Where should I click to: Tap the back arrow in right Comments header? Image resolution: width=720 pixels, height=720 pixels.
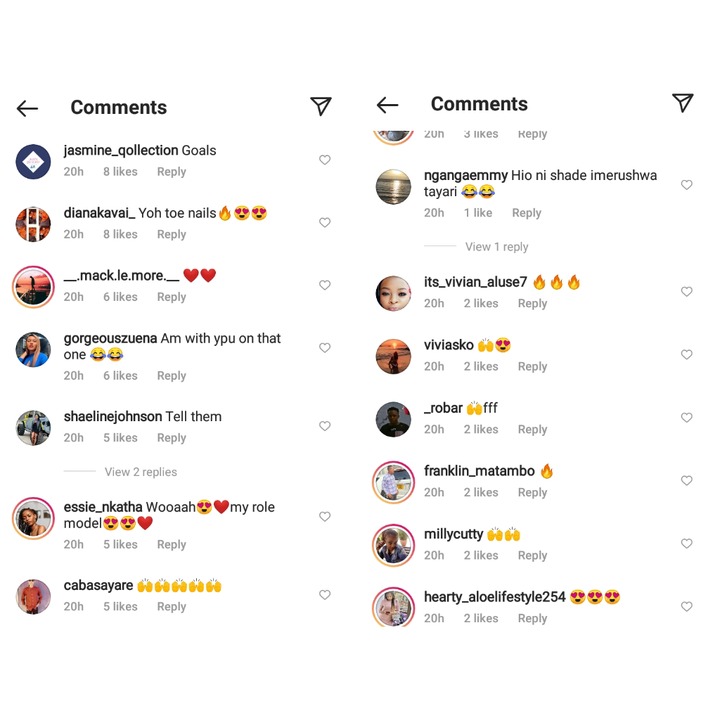[x=387, y=105]
